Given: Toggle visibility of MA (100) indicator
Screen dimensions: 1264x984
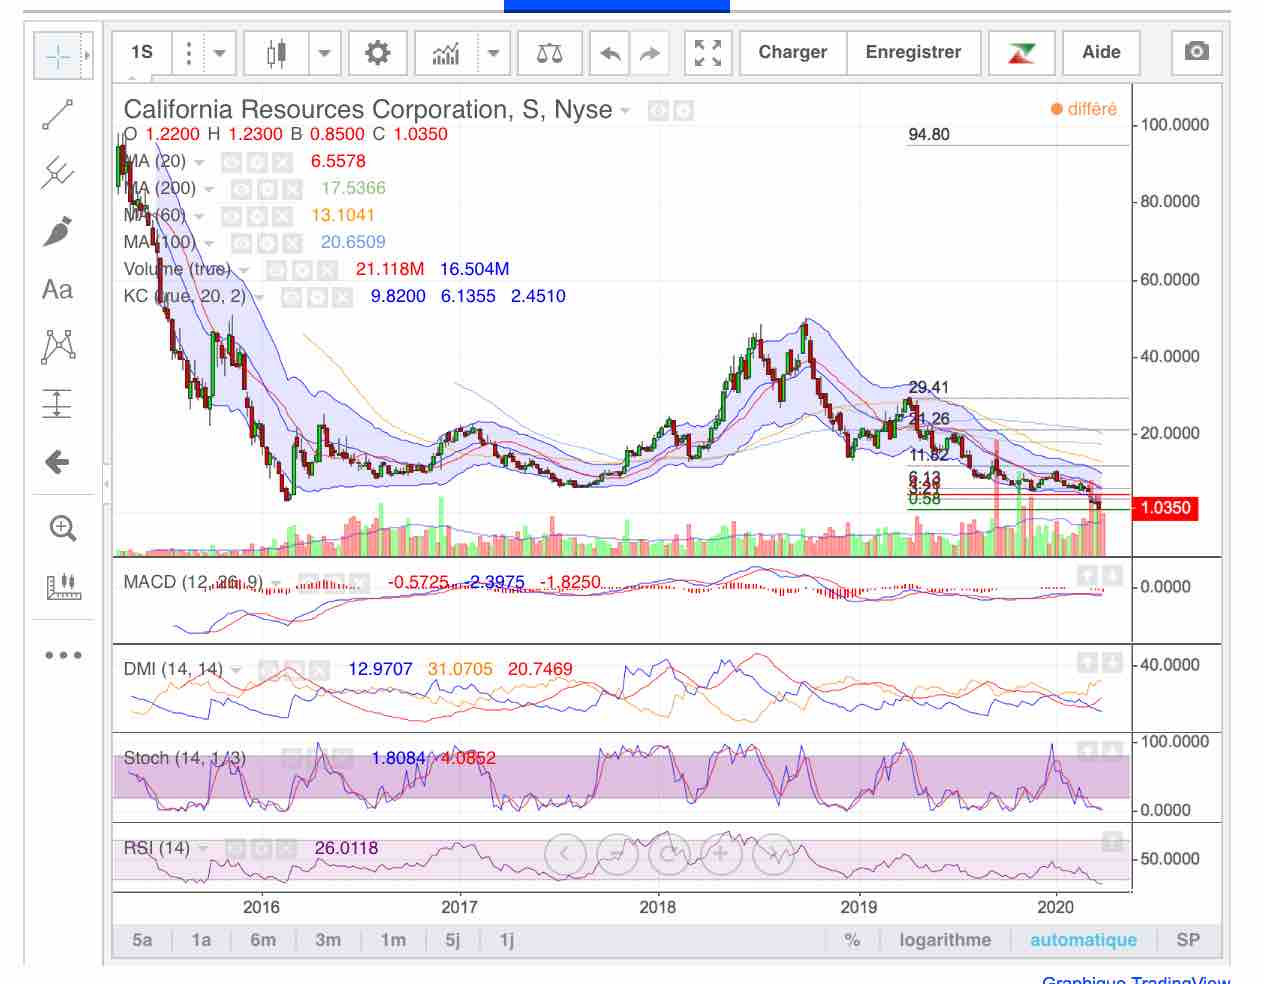Looking at the screenshot, I should point(240,243).
